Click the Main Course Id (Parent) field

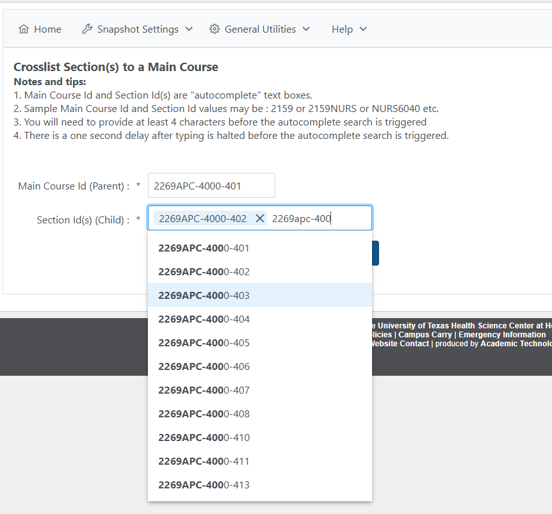pos(212,186)
